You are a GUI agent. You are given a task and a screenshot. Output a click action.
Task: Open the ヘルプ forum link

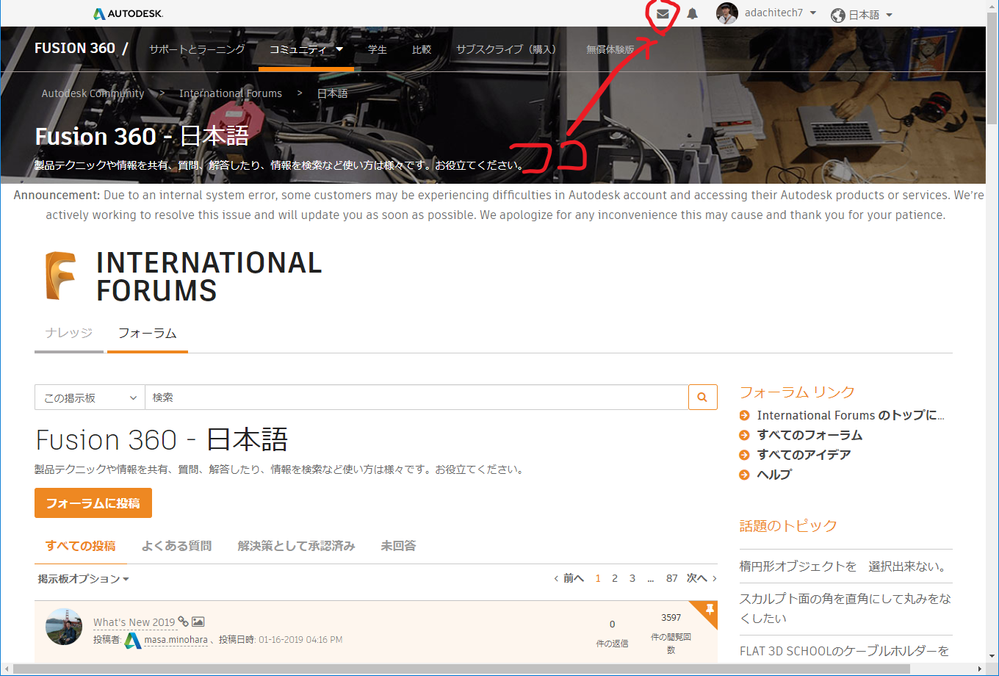pyautogui.click(x=774, y=475)
